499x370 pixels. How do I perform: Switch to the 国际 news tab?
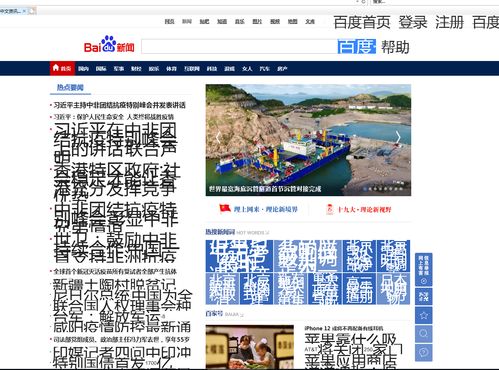pos(101,69)
